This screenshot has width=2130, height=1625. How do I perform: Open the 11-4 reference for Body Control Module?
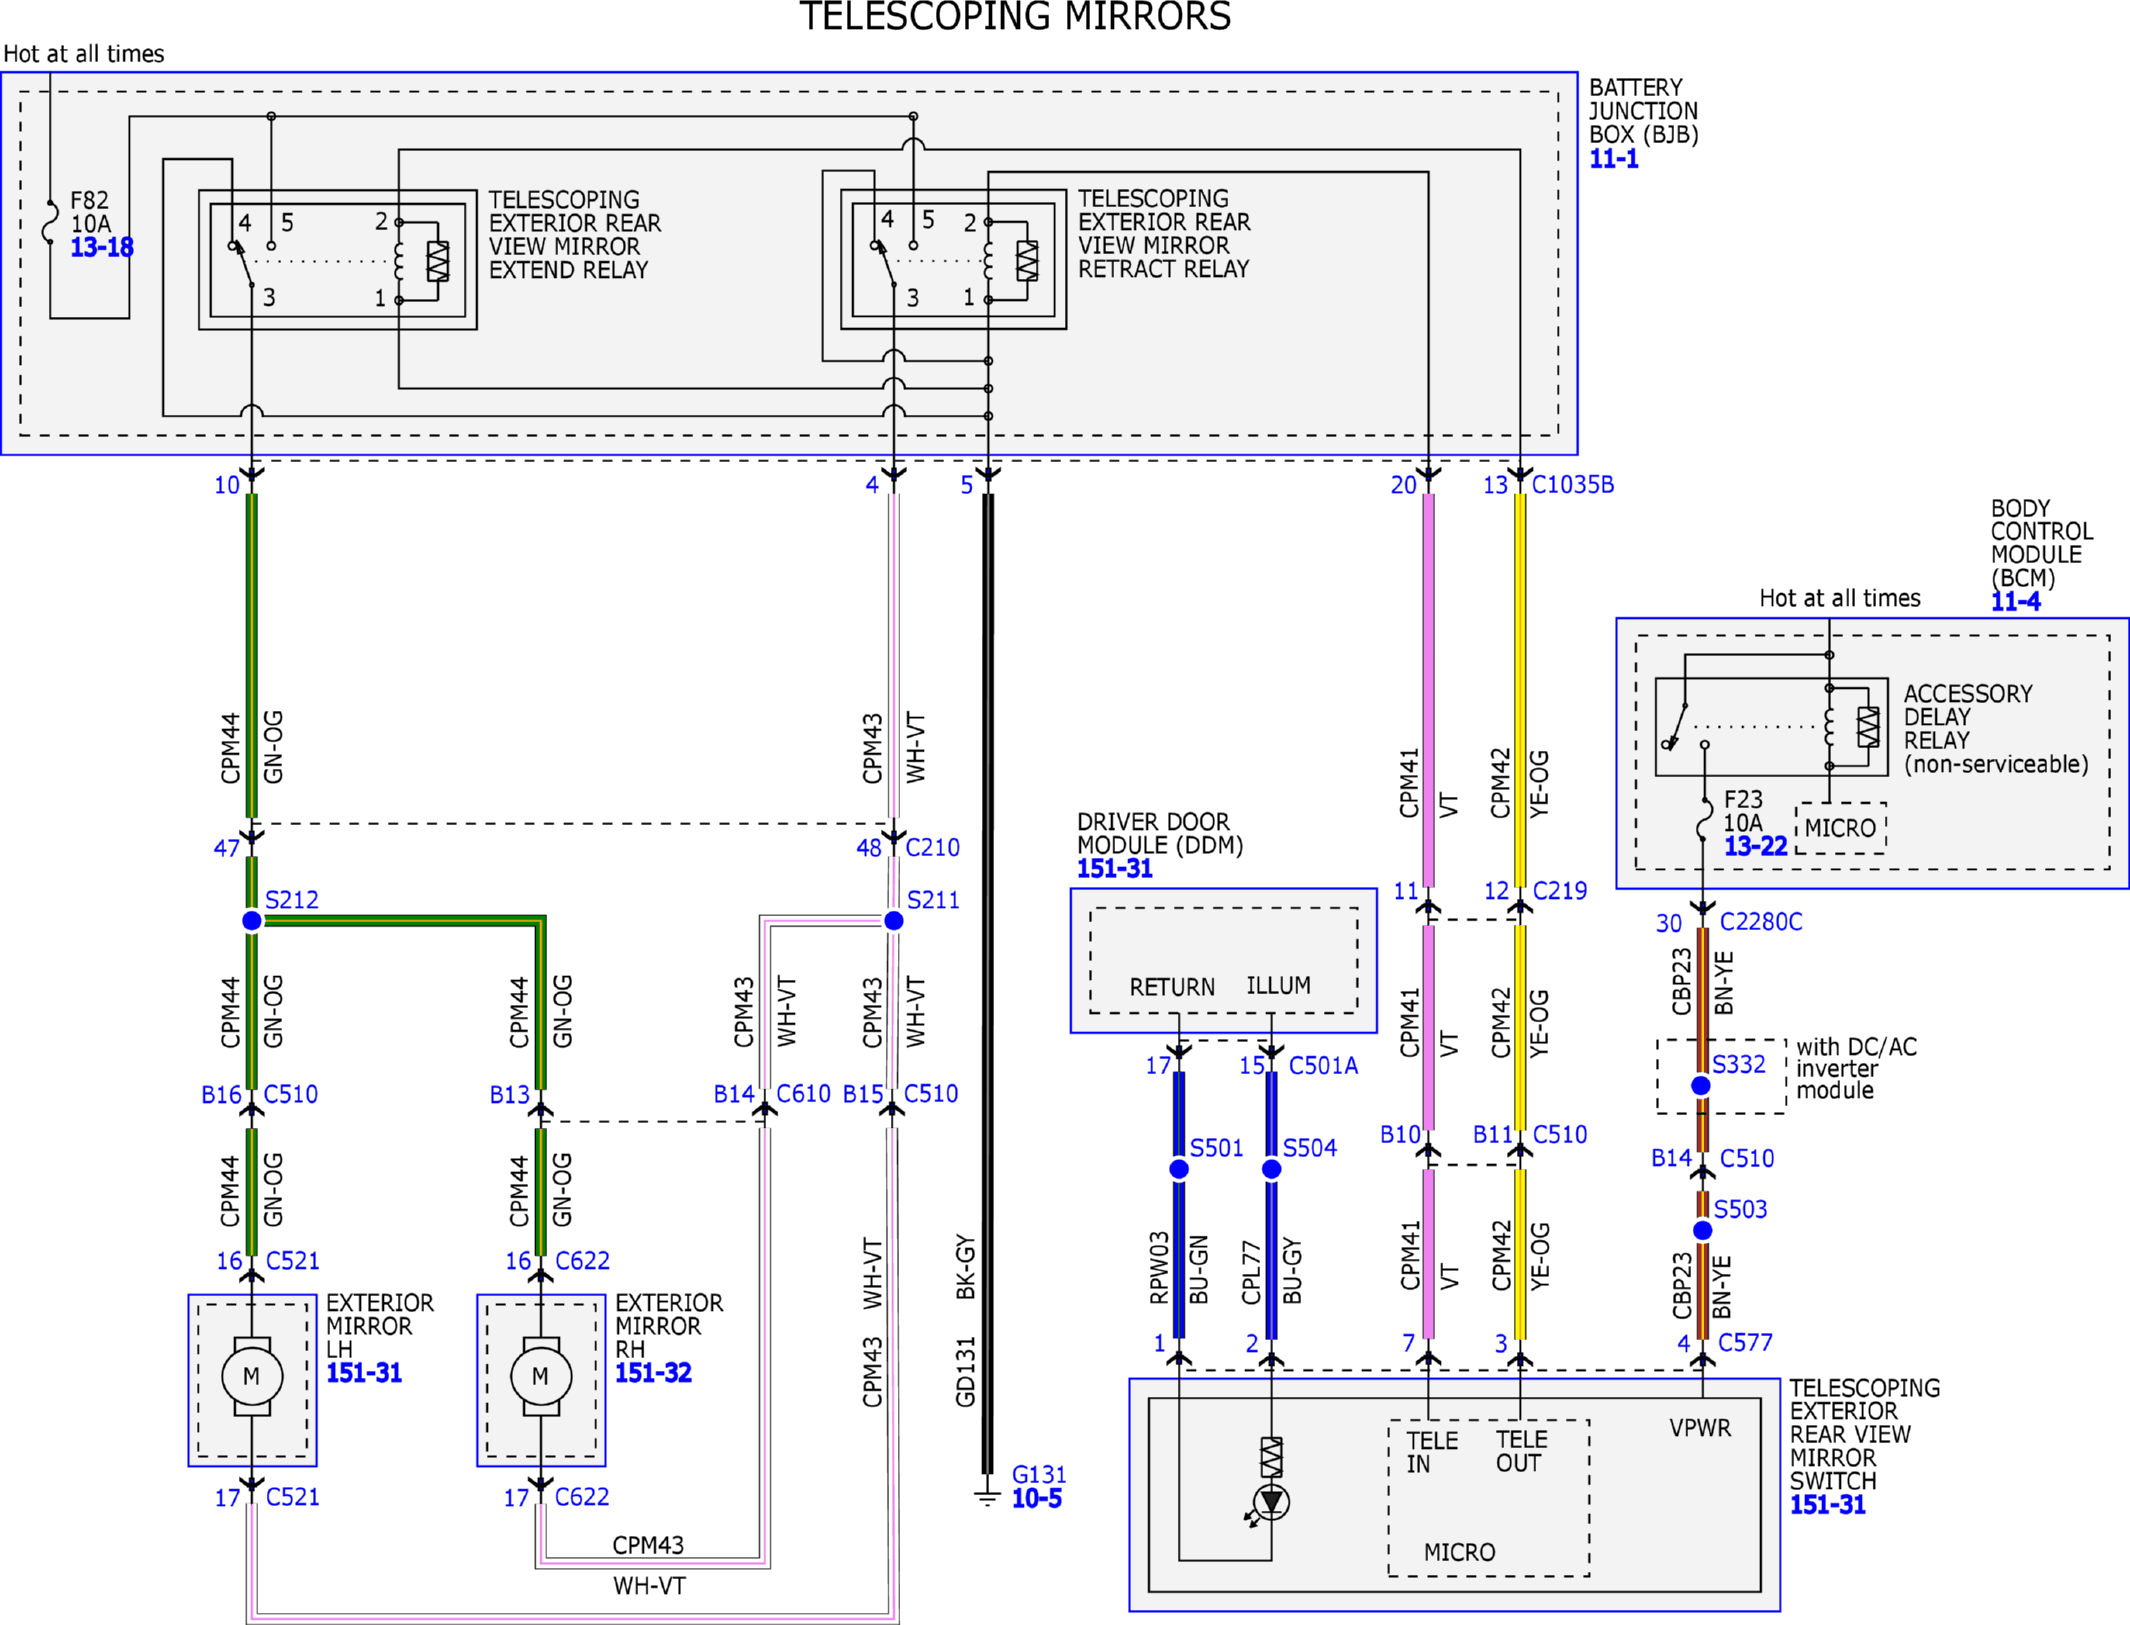click(2015, 602)
